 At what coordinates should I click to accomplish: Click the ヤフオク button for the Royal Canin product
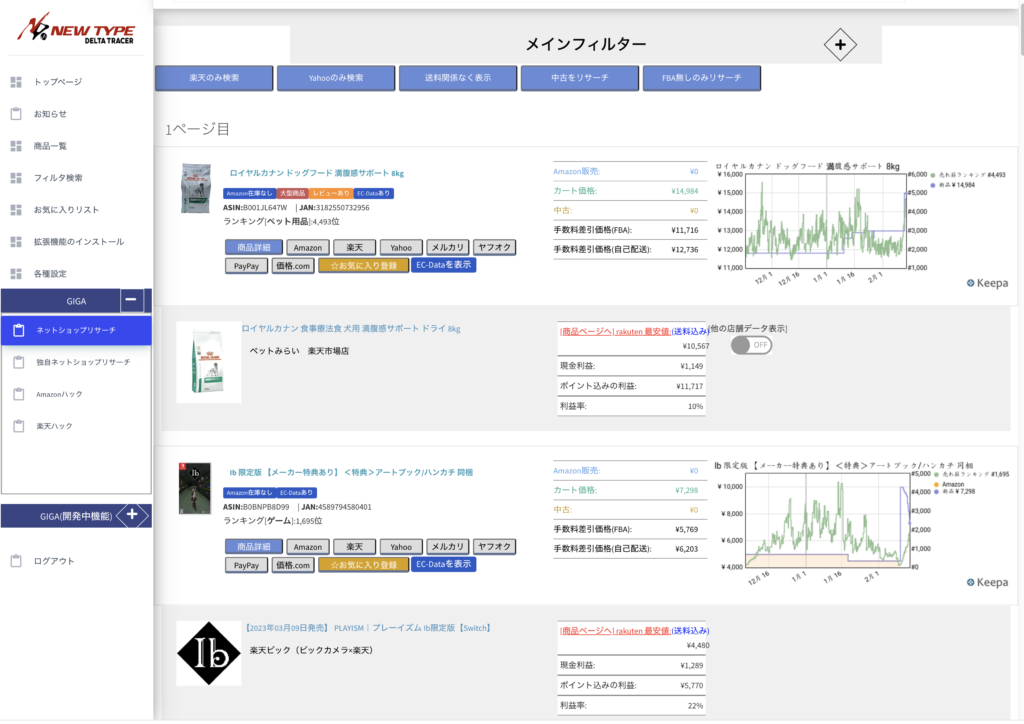(494, 247)
